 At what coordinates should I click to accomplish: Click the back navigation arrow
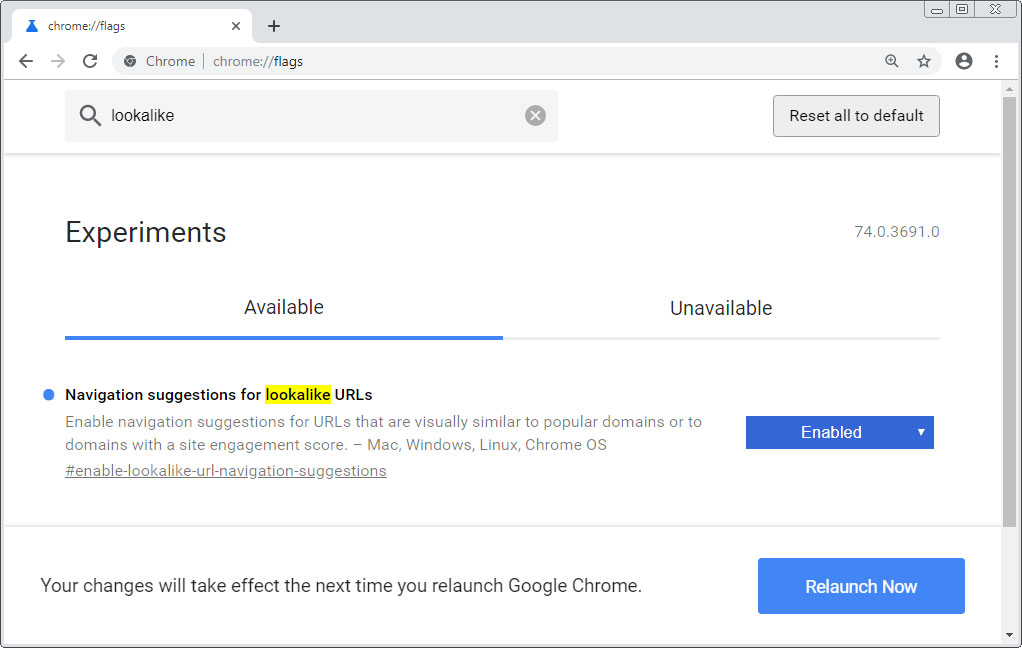[x=26, y=61]
